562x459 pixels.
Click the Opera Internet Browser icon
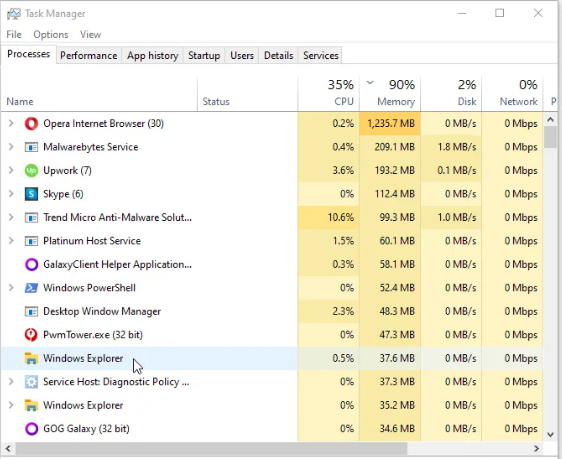pyautogui.click(x=31, y=124)
